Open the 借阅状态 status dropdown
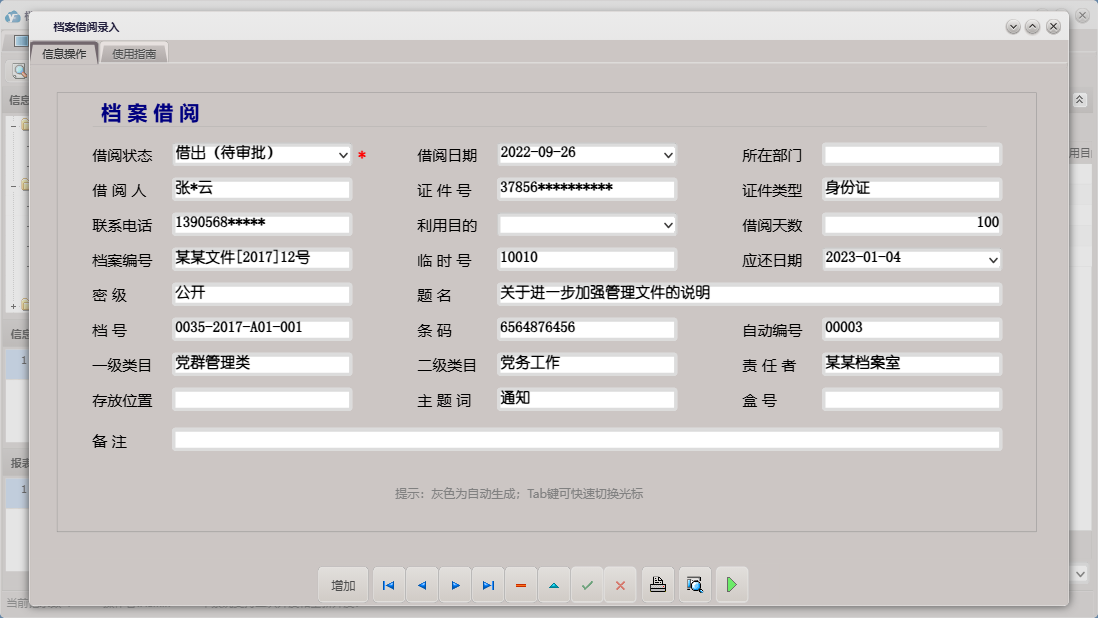1098x618 pixels. pos(344,154)
